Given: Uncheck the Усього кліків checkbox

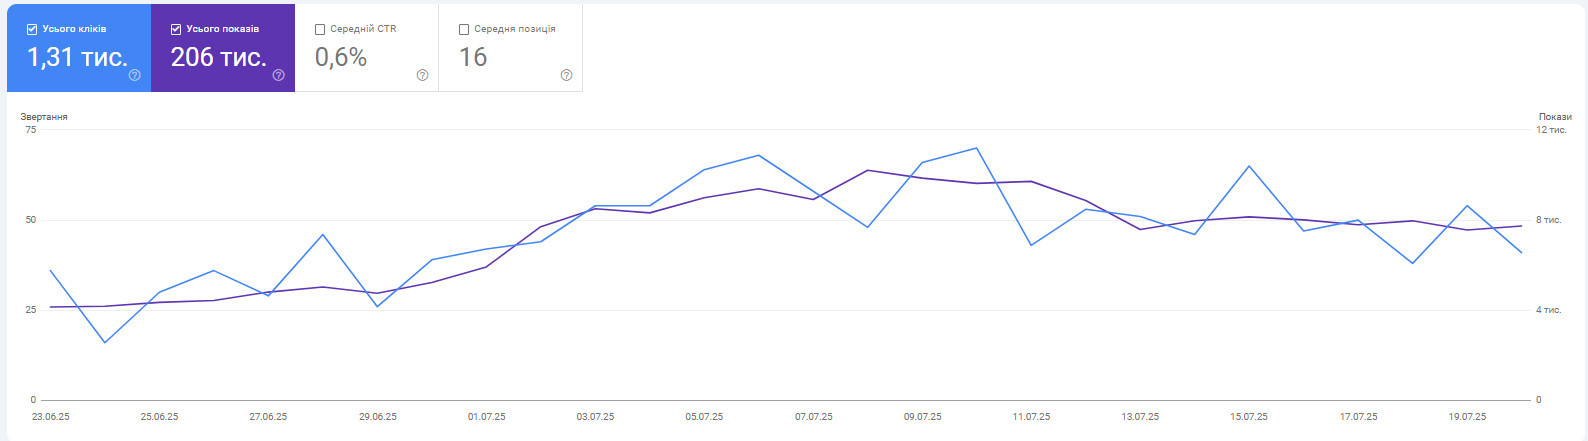Looking at the screenshot, I should click(x=32, y=29).
